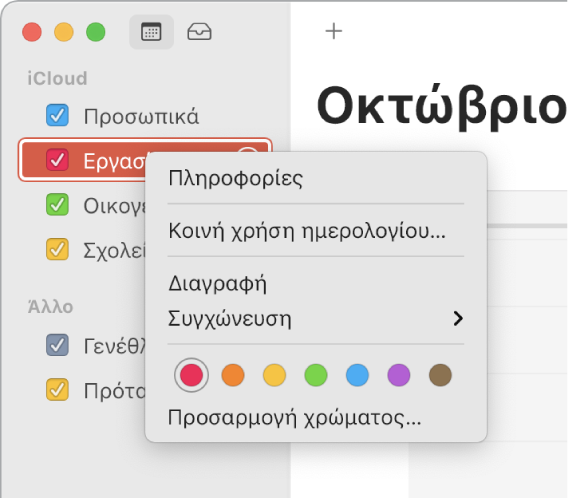This screenshot has height=500, width=569.
Task: Pick the brown color swatch
Action: pos(440,375)
